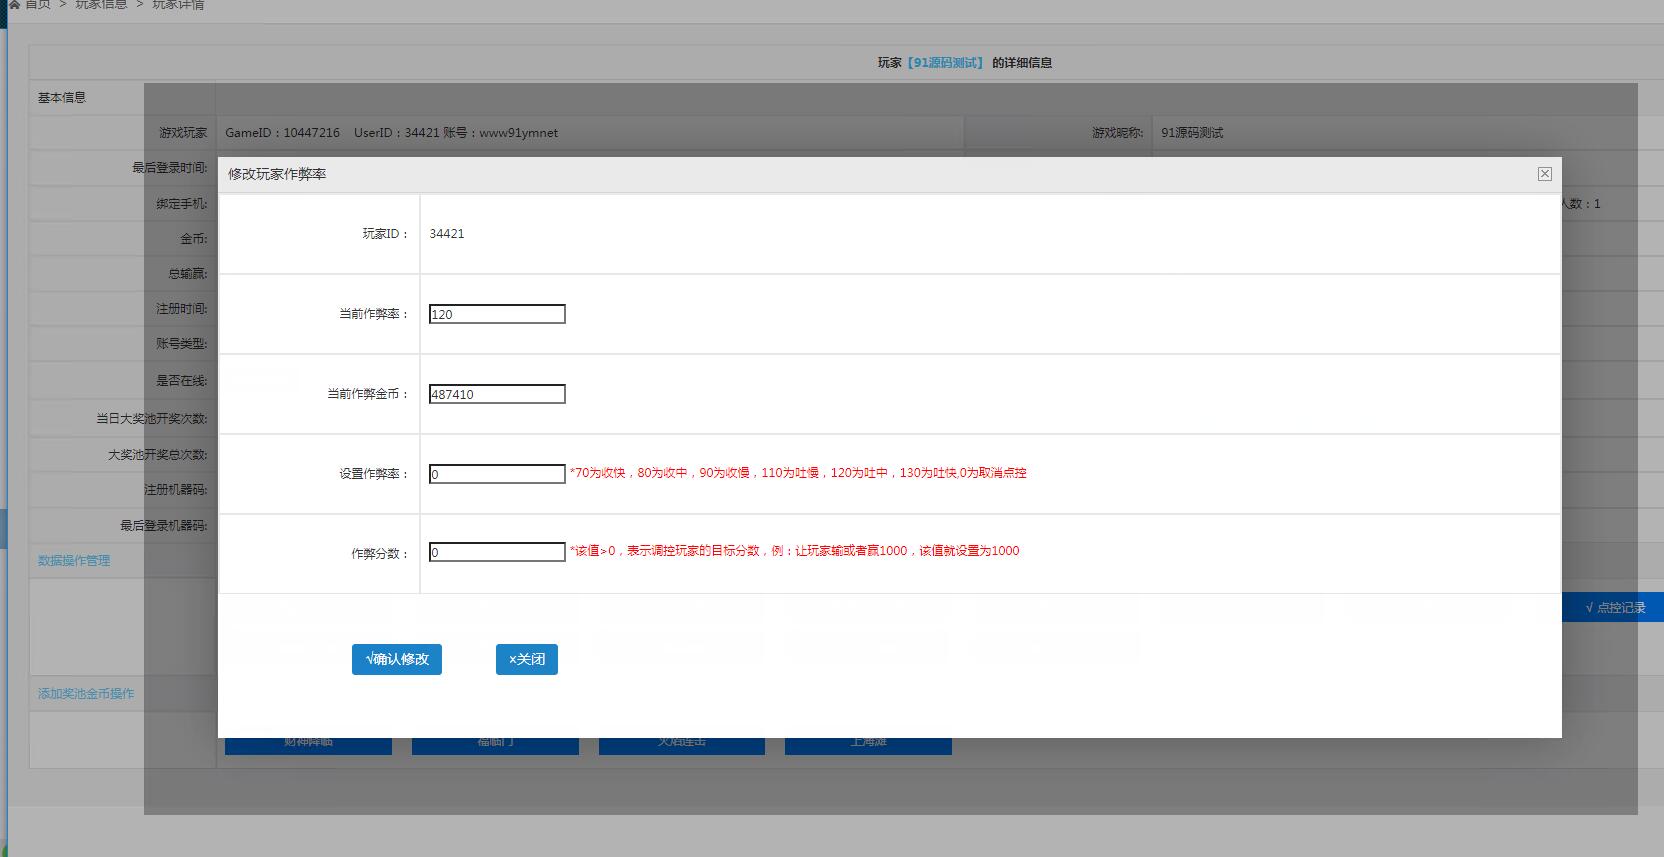Screen dimensions: 1664x857
Task: Click into the 作弊分数 input field
Action: [x=497, y=552]
